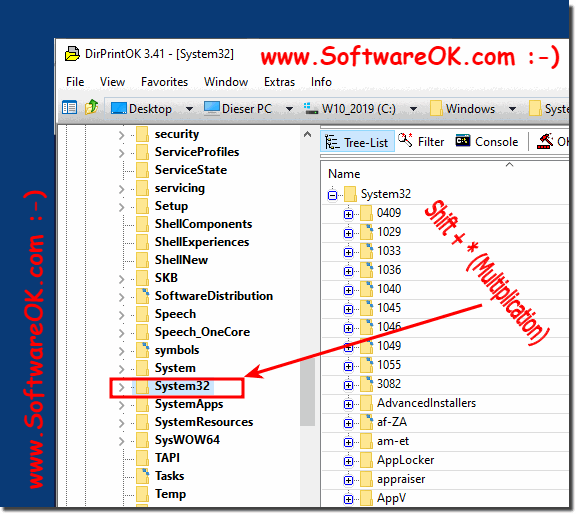Click the folder tree vertical scrollbar thumb

tap(307, 391)
